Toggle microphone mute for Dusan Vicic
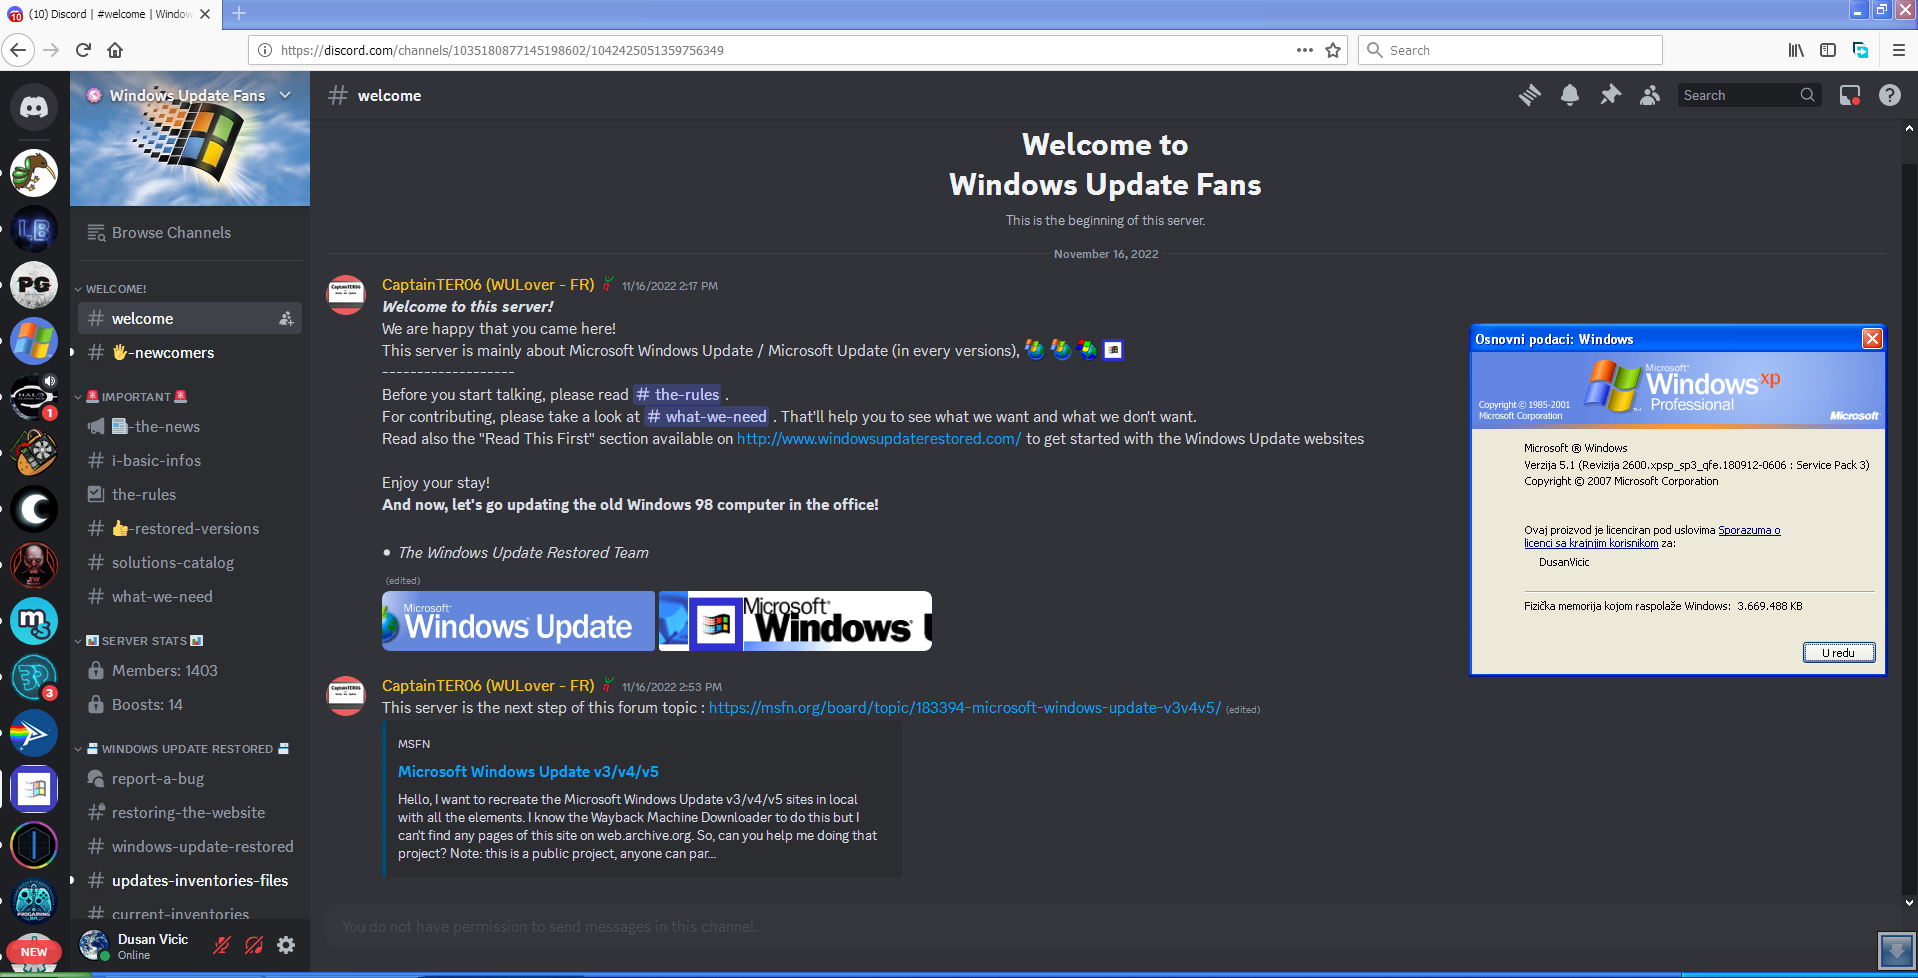This screenshot has height=978, width=1918. pos(222,945)
